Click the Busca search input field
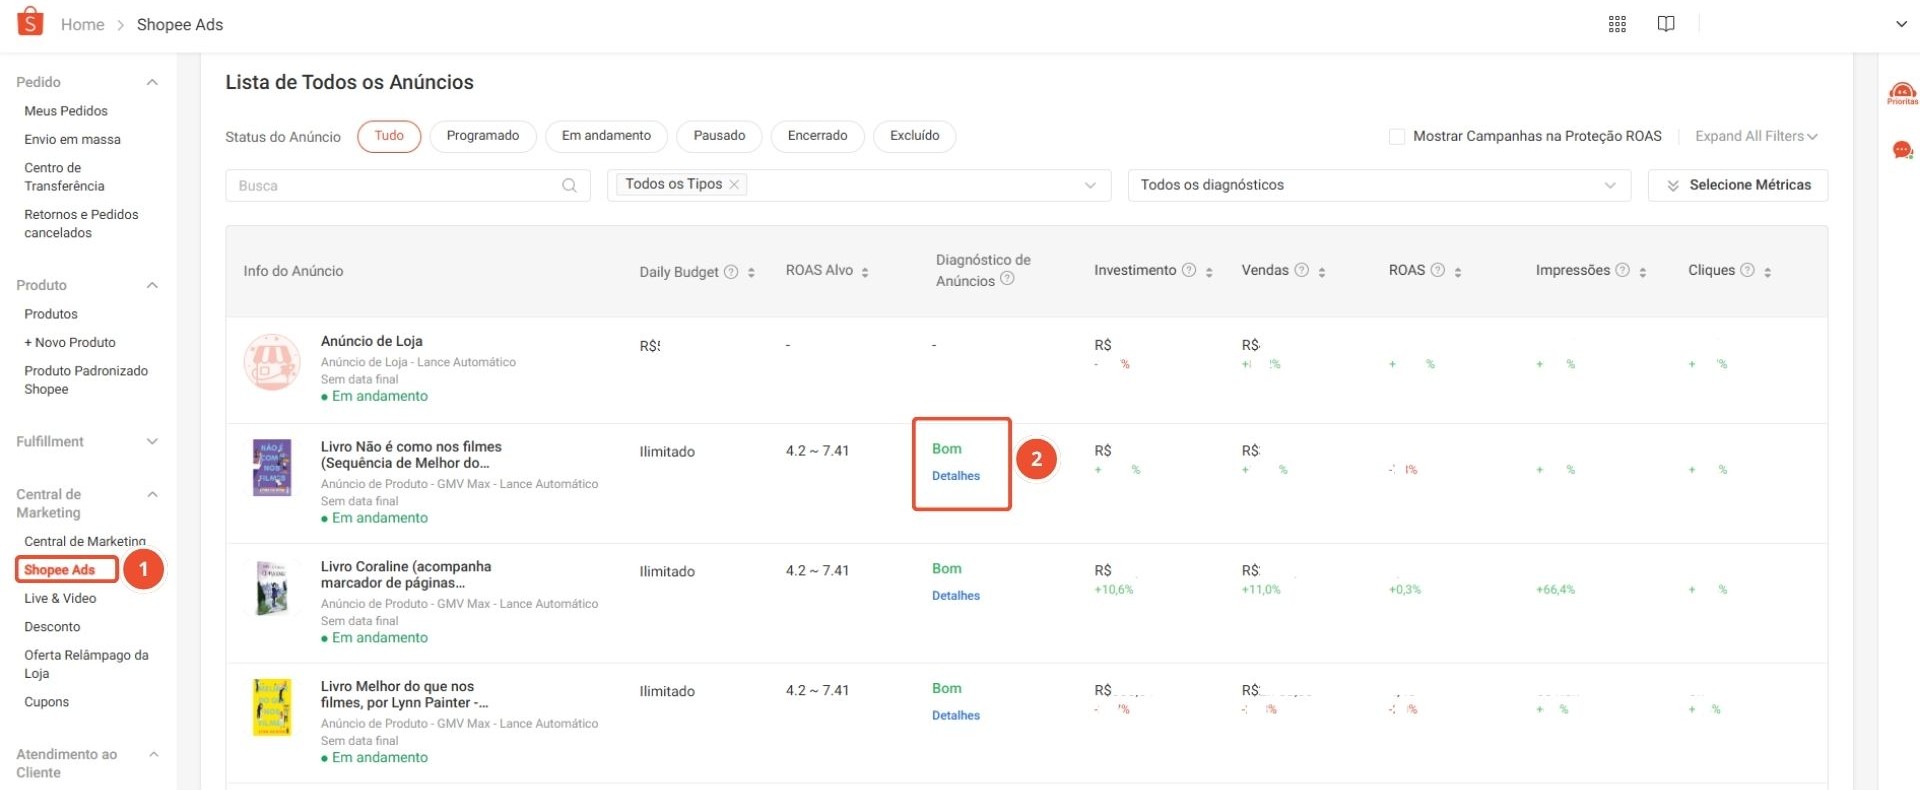 395,185
